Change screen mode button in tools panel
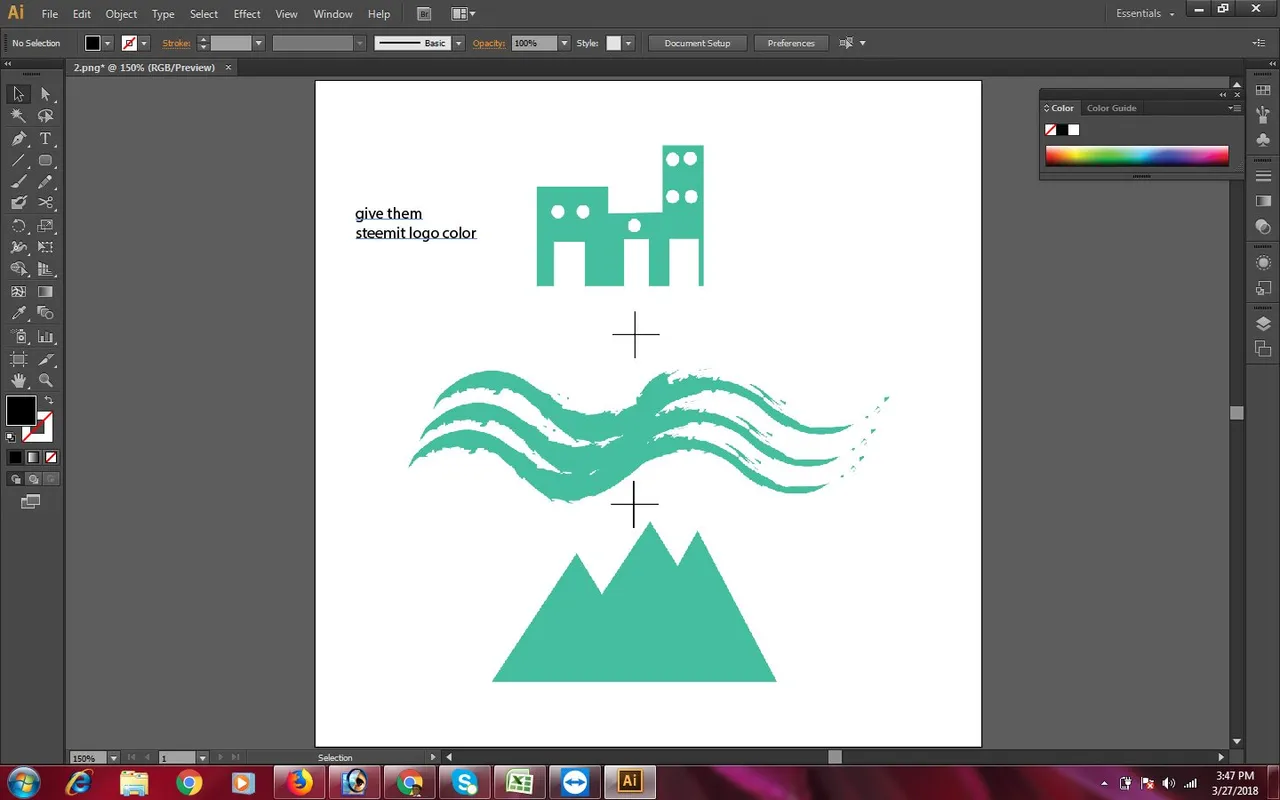Screen dimensions: 1280x800 point(30,502)
